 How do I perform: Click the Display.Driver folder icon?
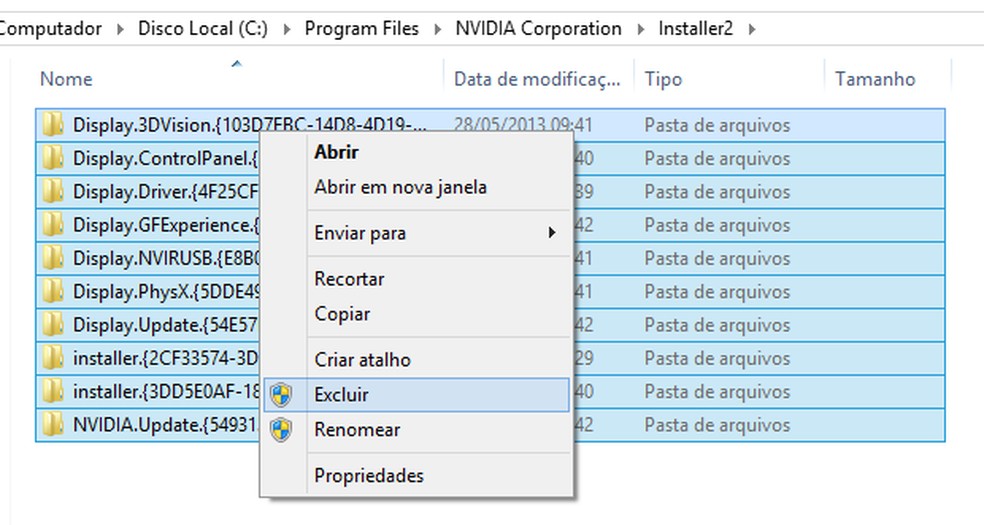tap(54, 191)
